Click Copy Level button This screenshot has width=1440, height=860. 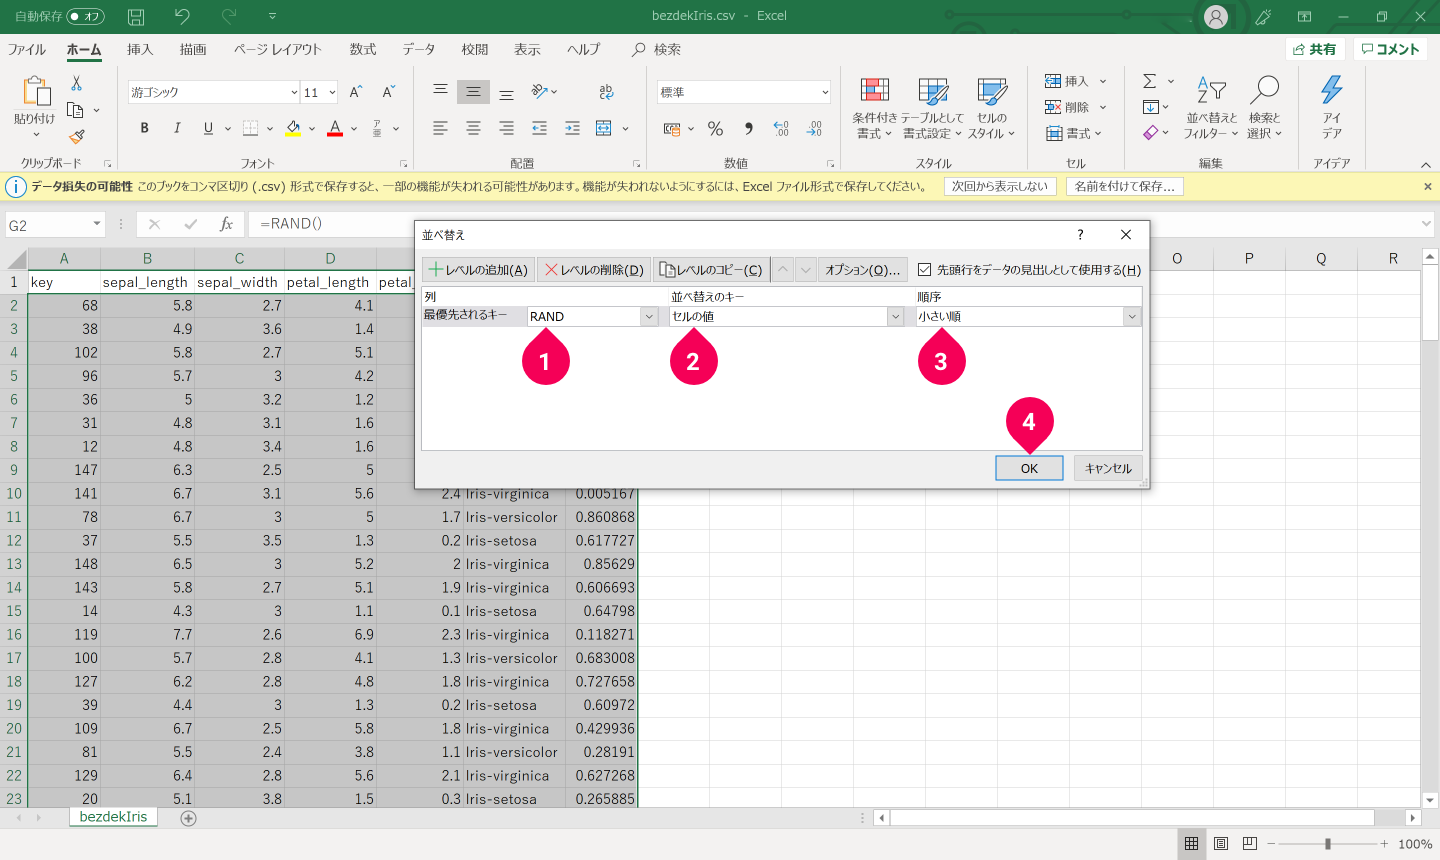click(711, 270)
